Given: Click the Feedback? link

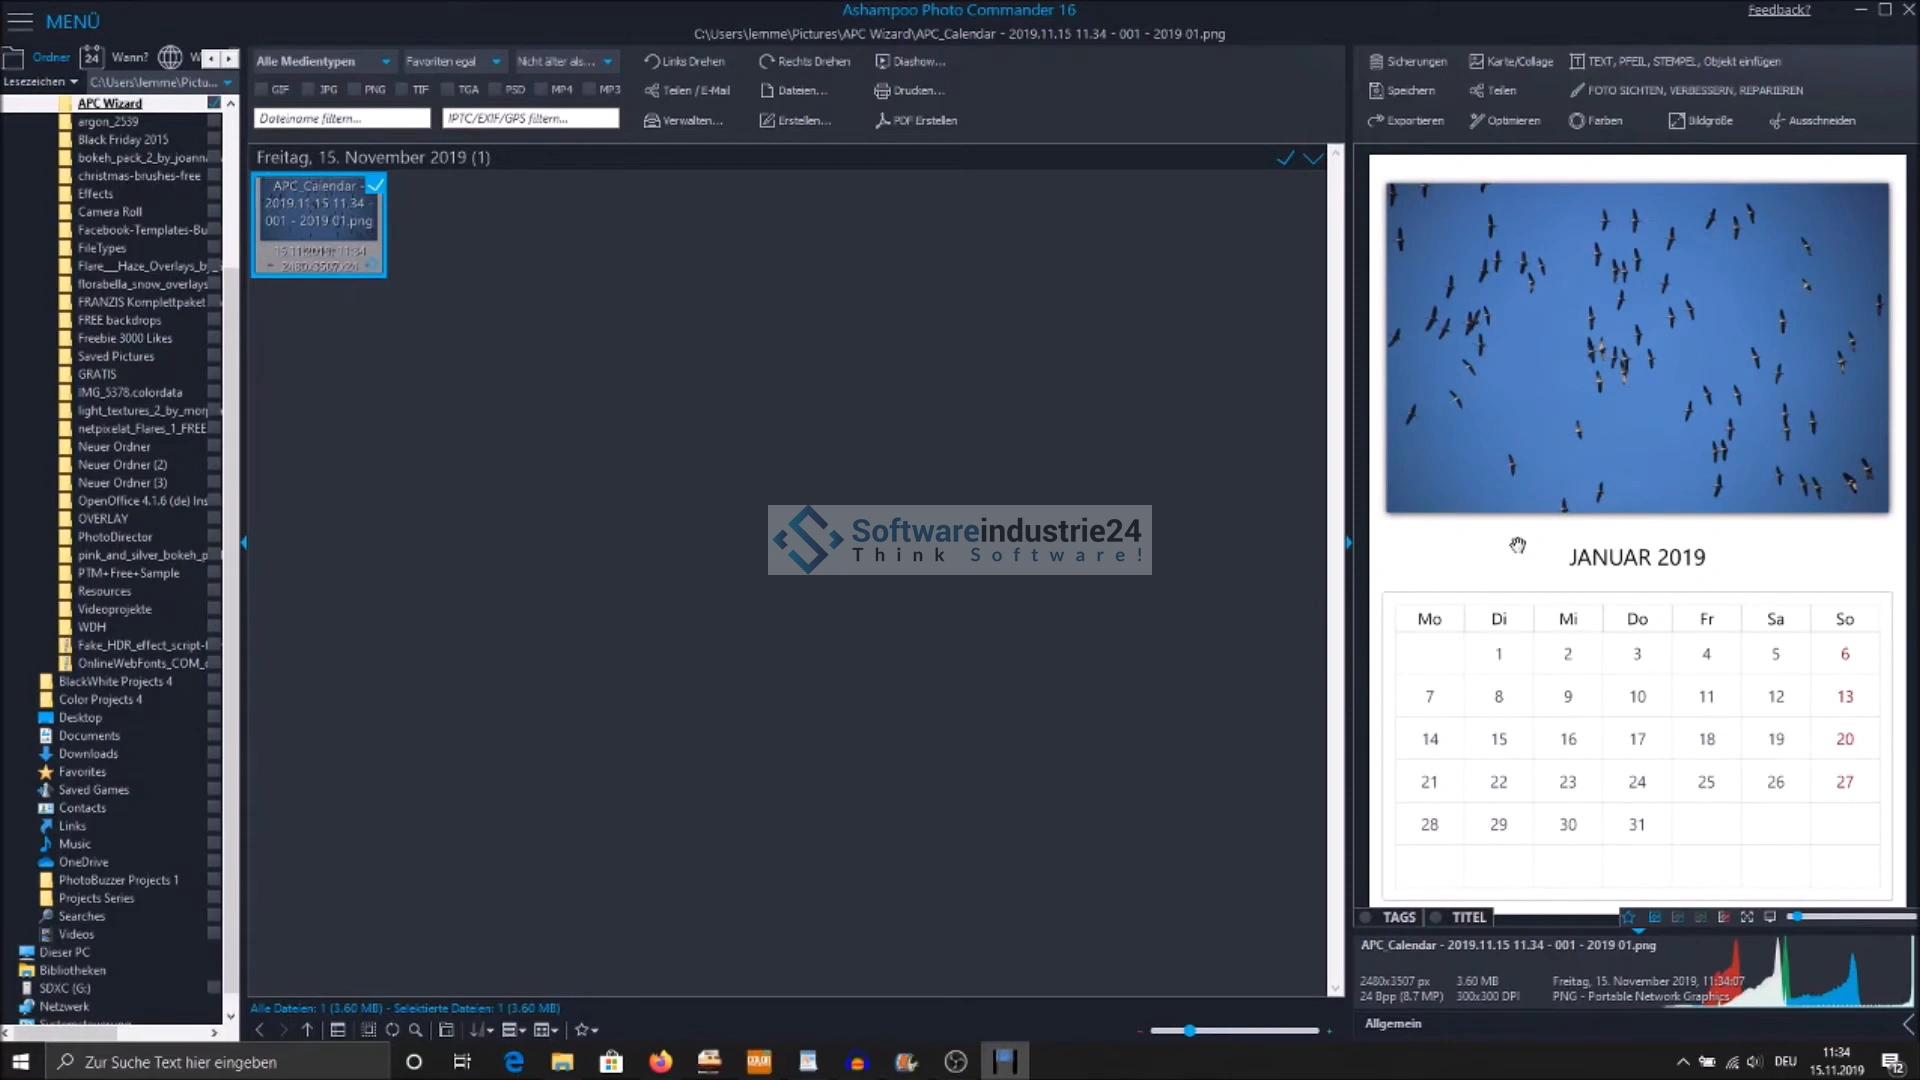Looking at the screenshot, I should tap(1778, 10).
